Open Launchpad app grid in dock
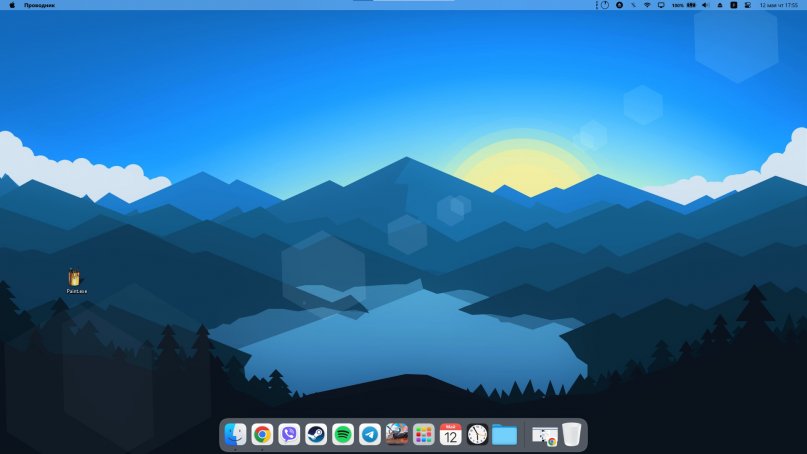Image resolution: width=807 pixels, height=454 pixels. click(x=424, y=434)
